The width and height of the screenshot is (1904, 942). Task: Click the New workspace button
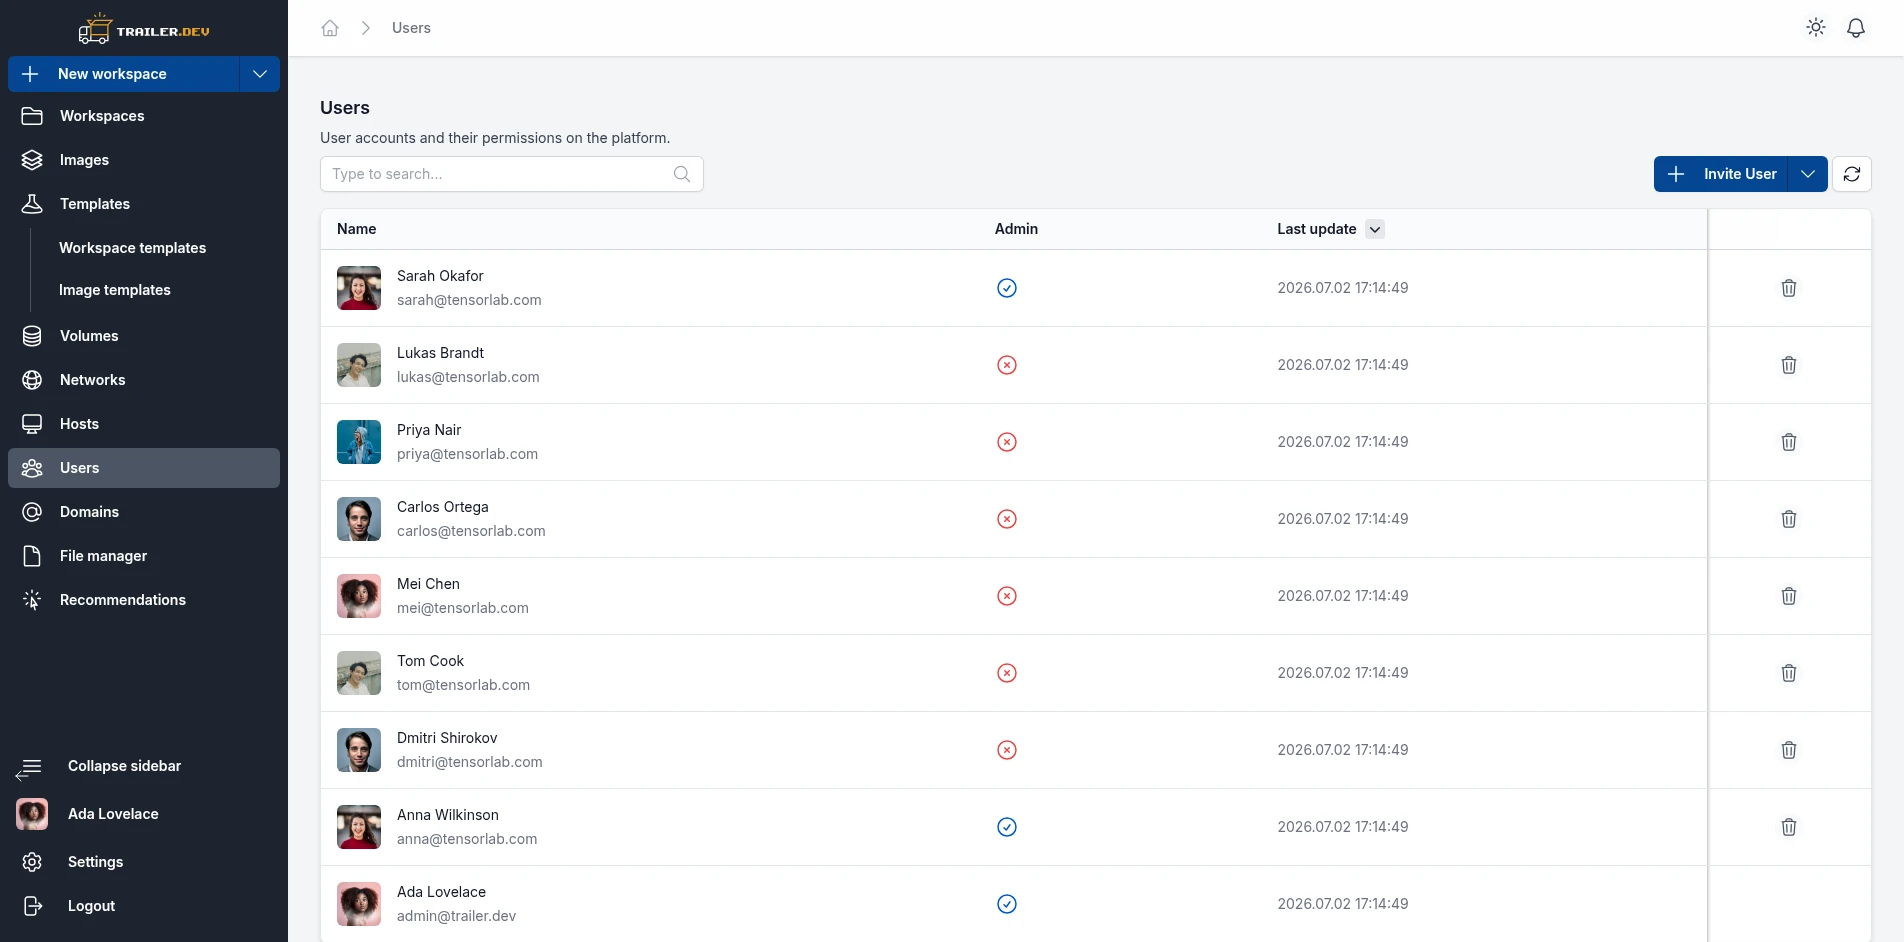click(x=124, y=74)
